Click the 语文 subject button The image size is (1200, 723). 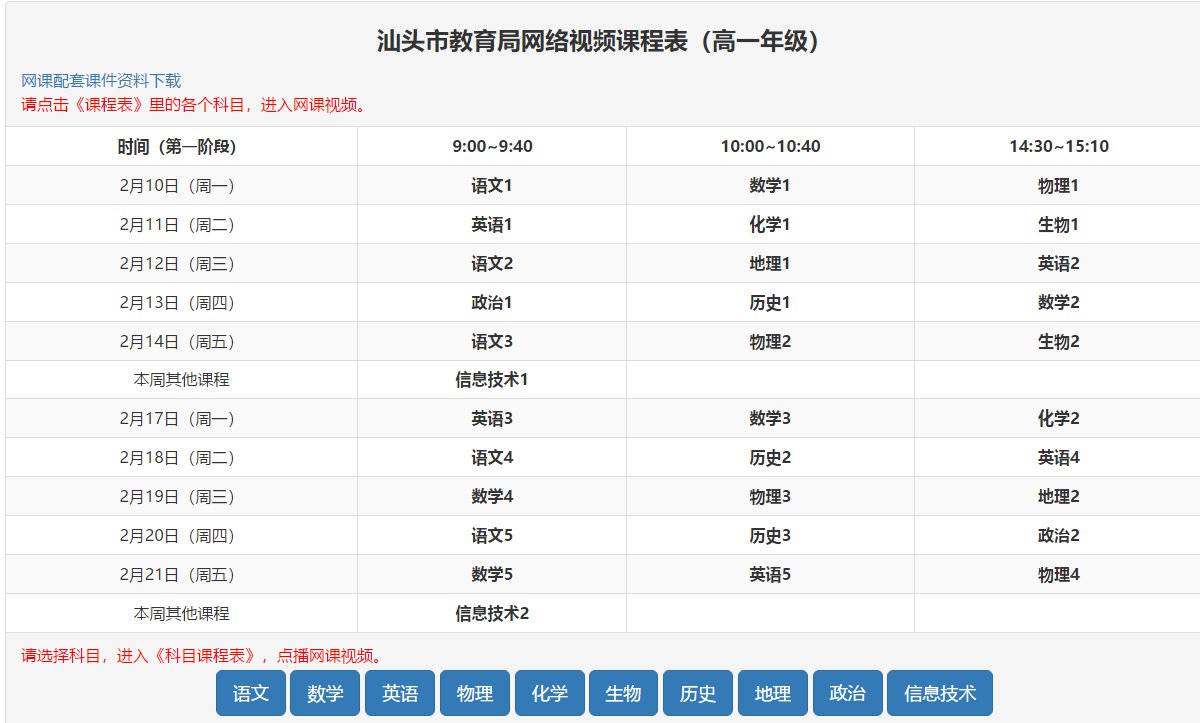tap(251, 693)
